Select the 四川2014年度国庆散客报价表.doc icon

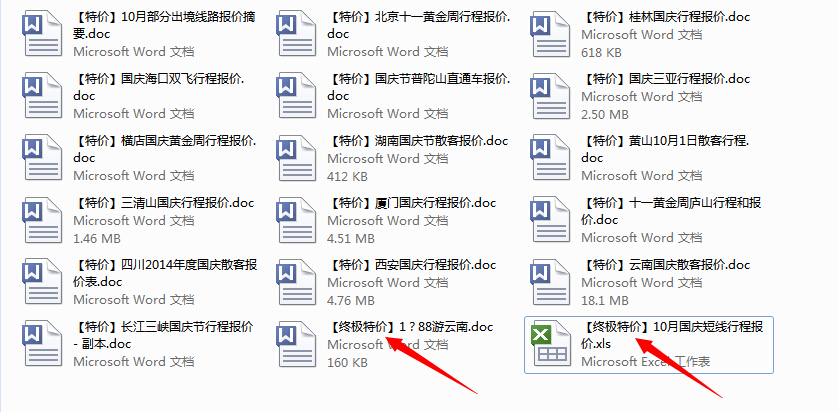click(x=42, y=281)
